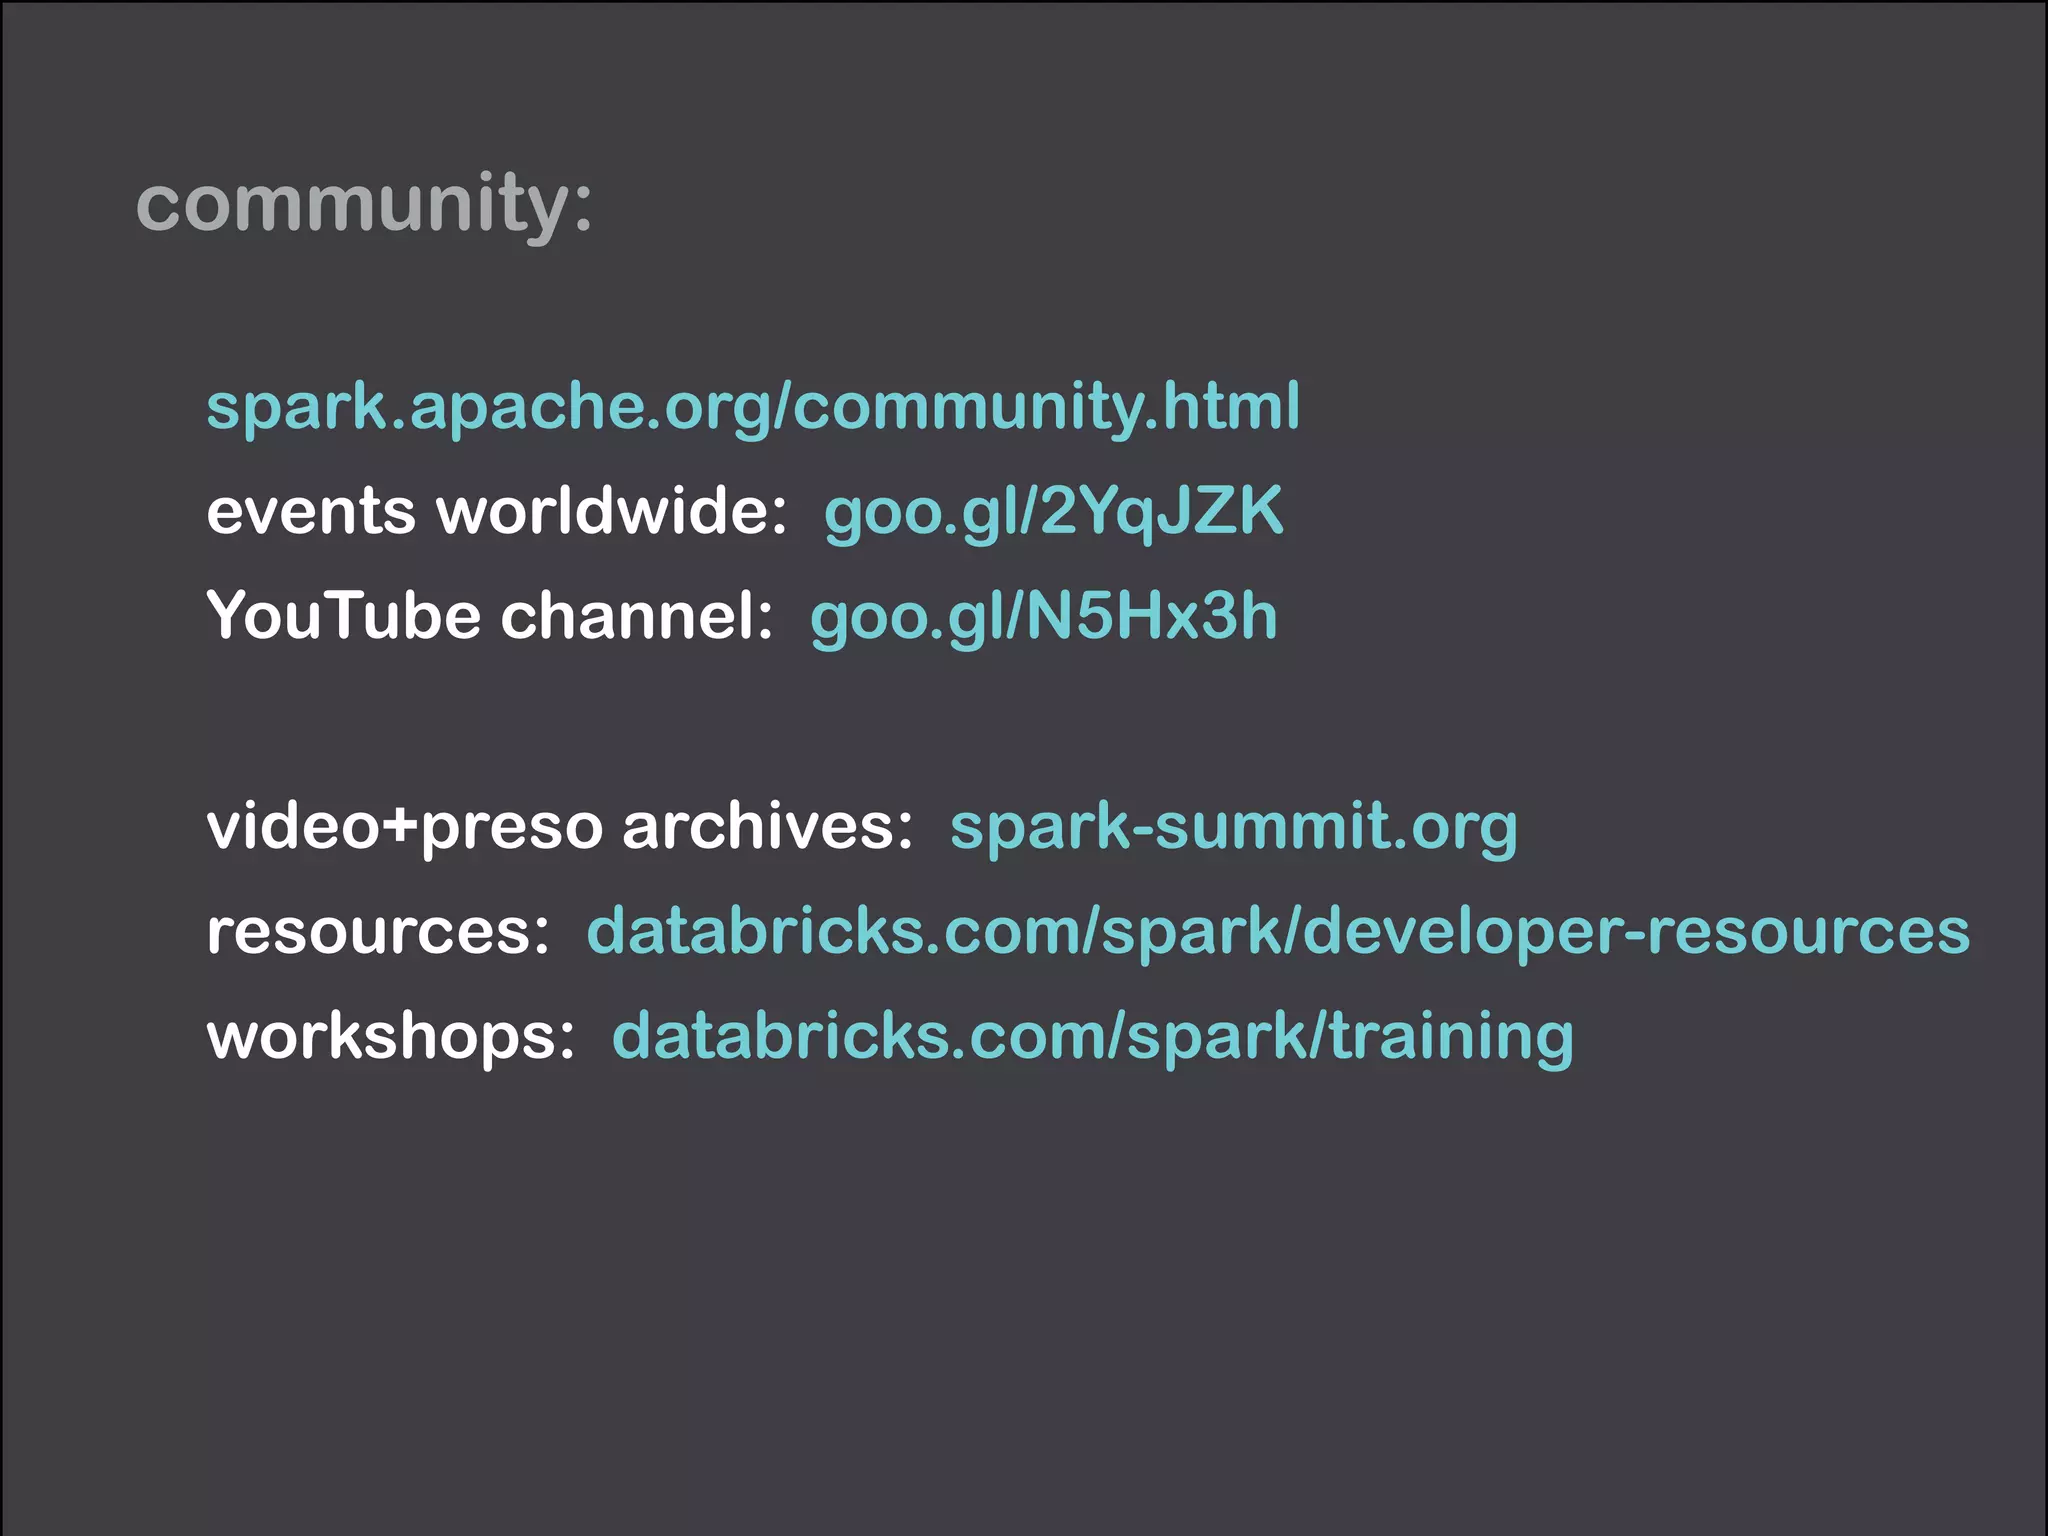
Task: Follow the goo.gl/2YqJZK events link
Action: [1053, 513]
